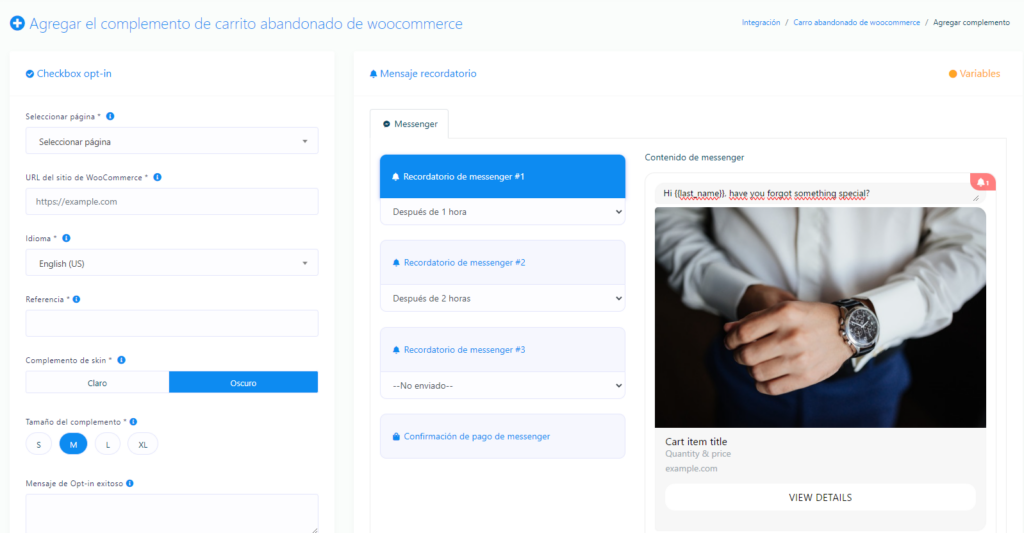
Task: Click the orange circle icon beside Variables
Action: coord(953,74)
